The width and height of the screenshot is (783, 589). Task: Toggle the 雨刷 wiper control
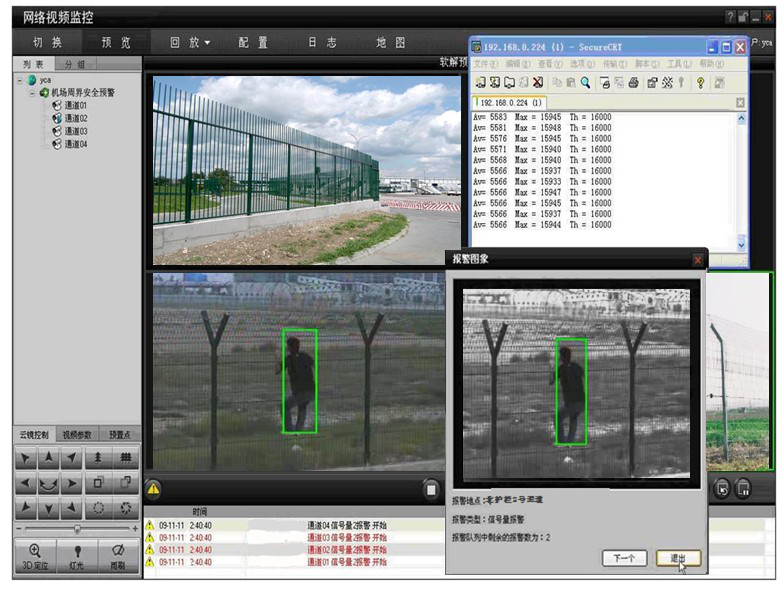pyautogui.click(x=118, y=555)
